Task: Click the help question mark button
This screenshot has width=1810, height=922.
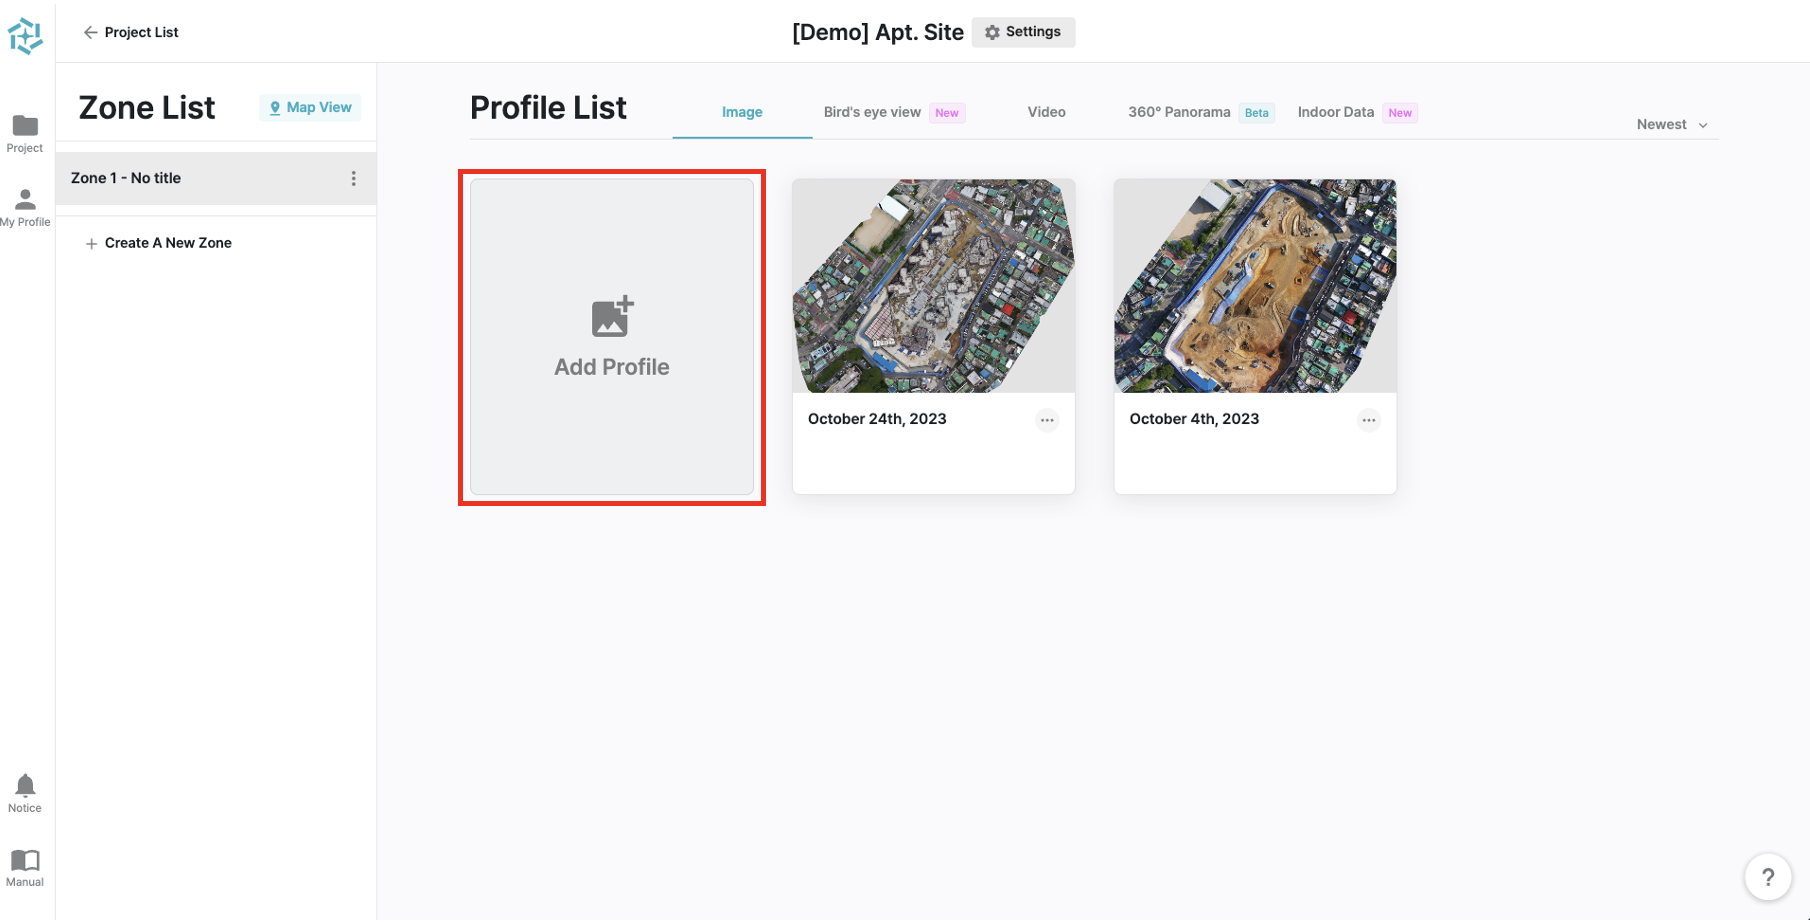Action: (x=1768, y=877)
